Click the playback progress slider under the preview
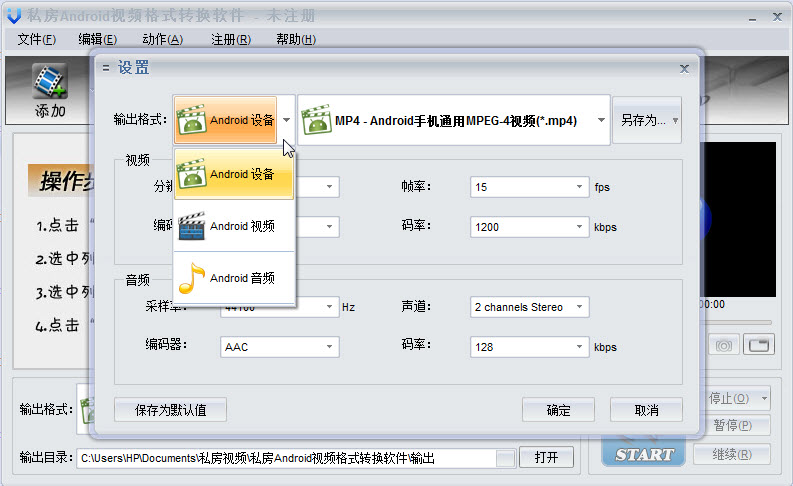The height and width of the screenshot is (486, 793). [x=736, y=322]
